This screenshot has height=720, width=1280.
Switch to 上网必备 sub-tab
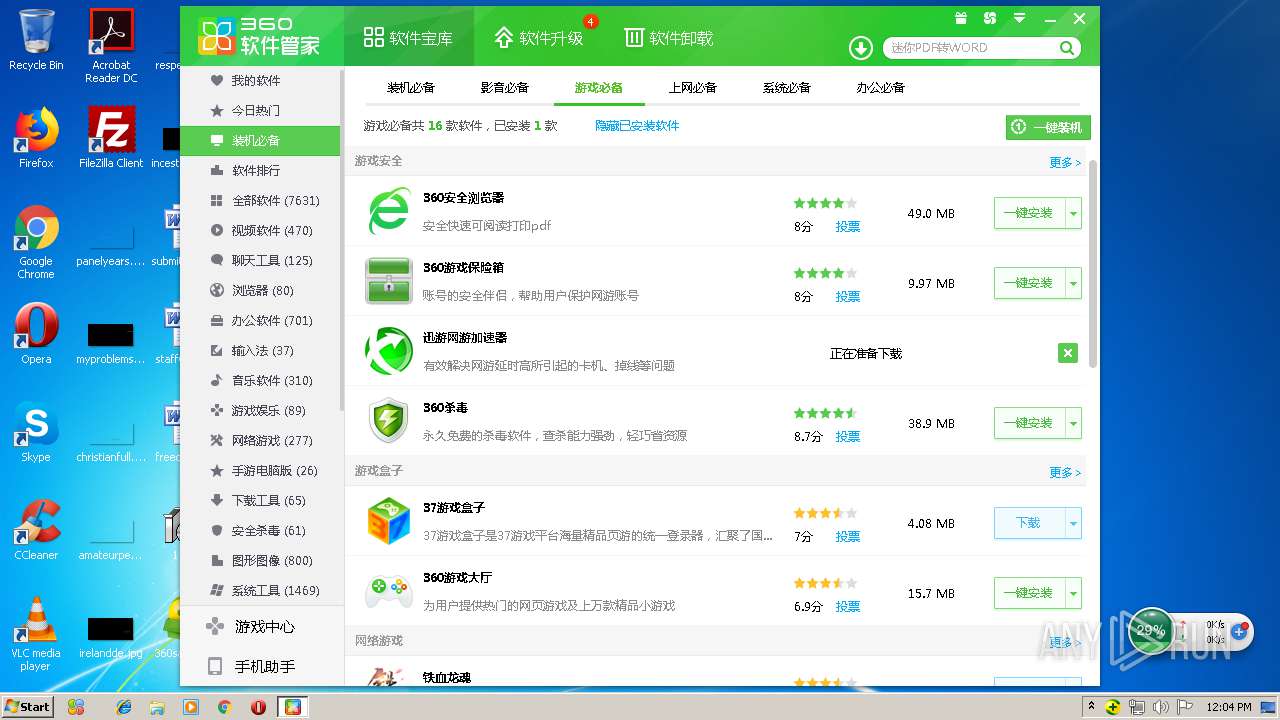[x=693, y=88]
